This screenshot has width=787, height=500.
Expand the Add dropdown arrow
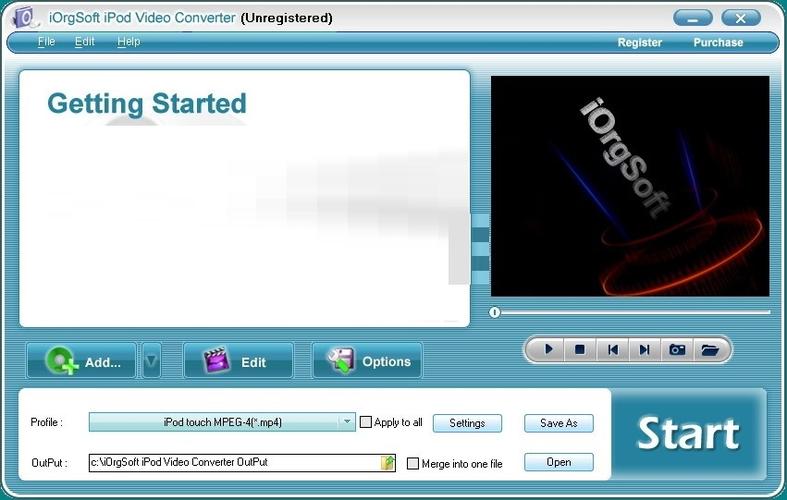pos(152,361)
